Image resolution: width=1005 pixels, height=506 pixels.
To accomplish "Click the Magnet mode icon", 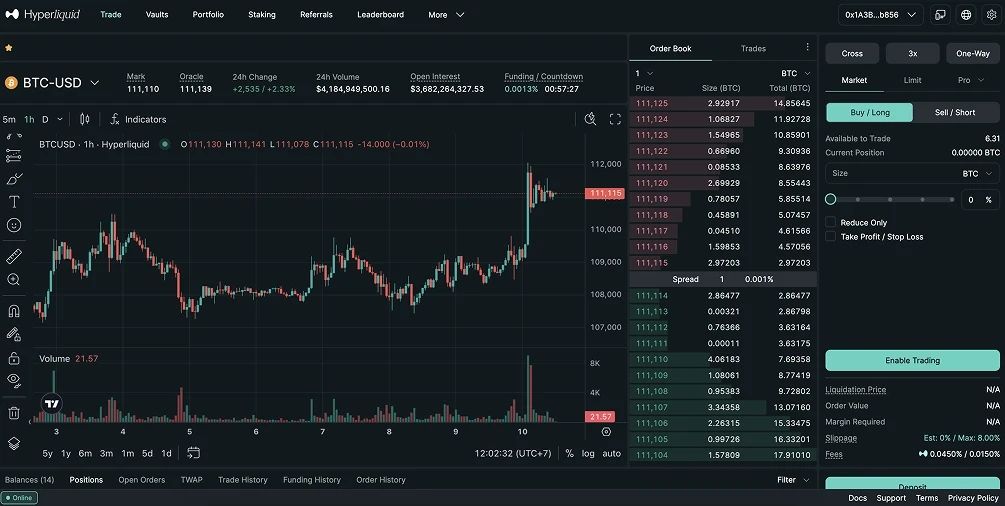I will tap(14, 310).
